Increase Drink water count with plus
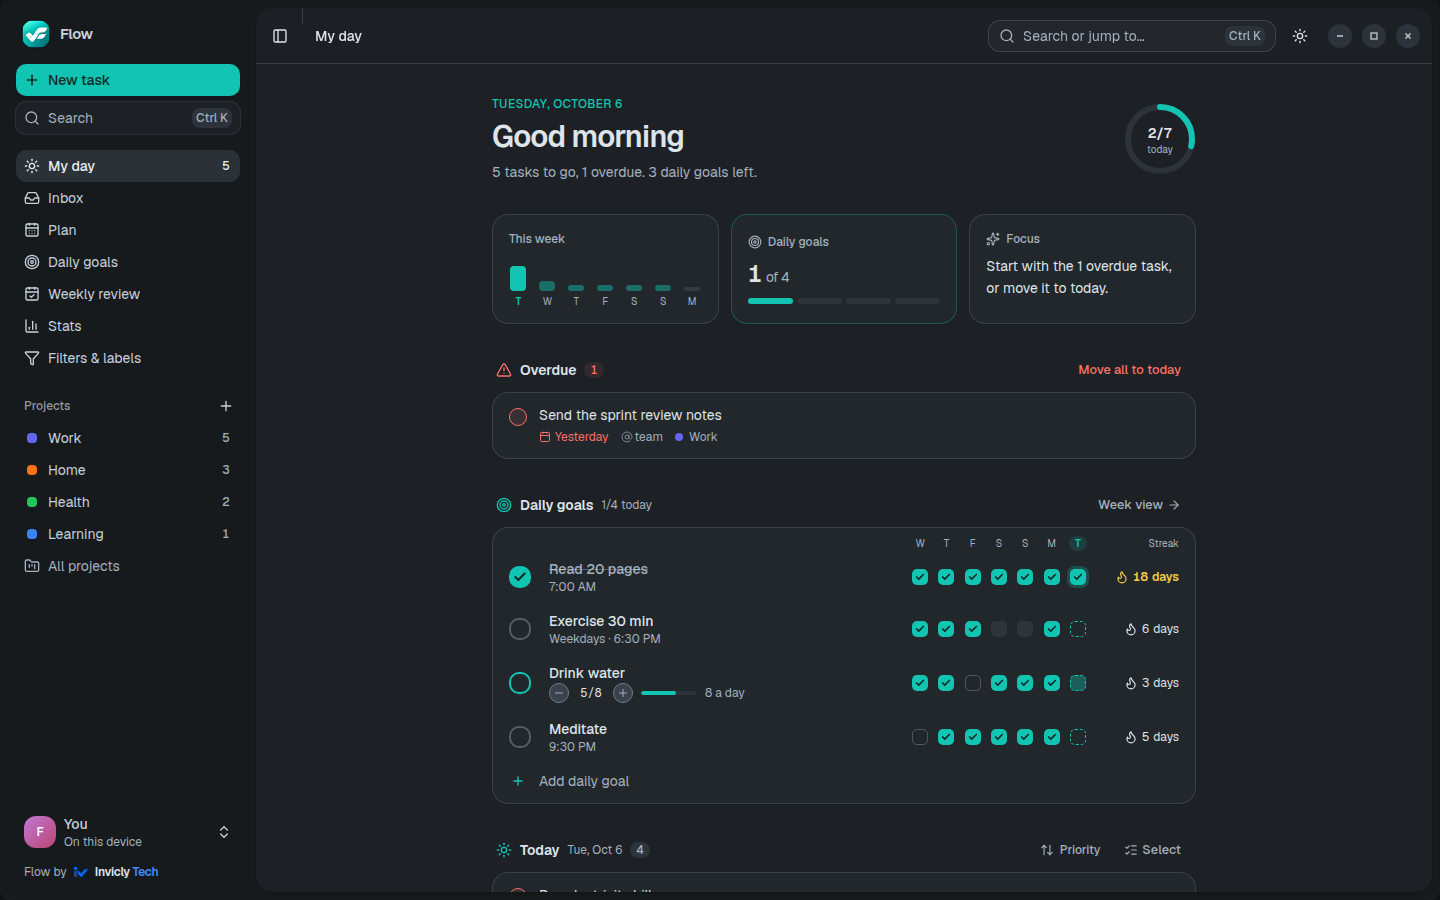Screen dimensions: 1440x900 pos(623,693)
